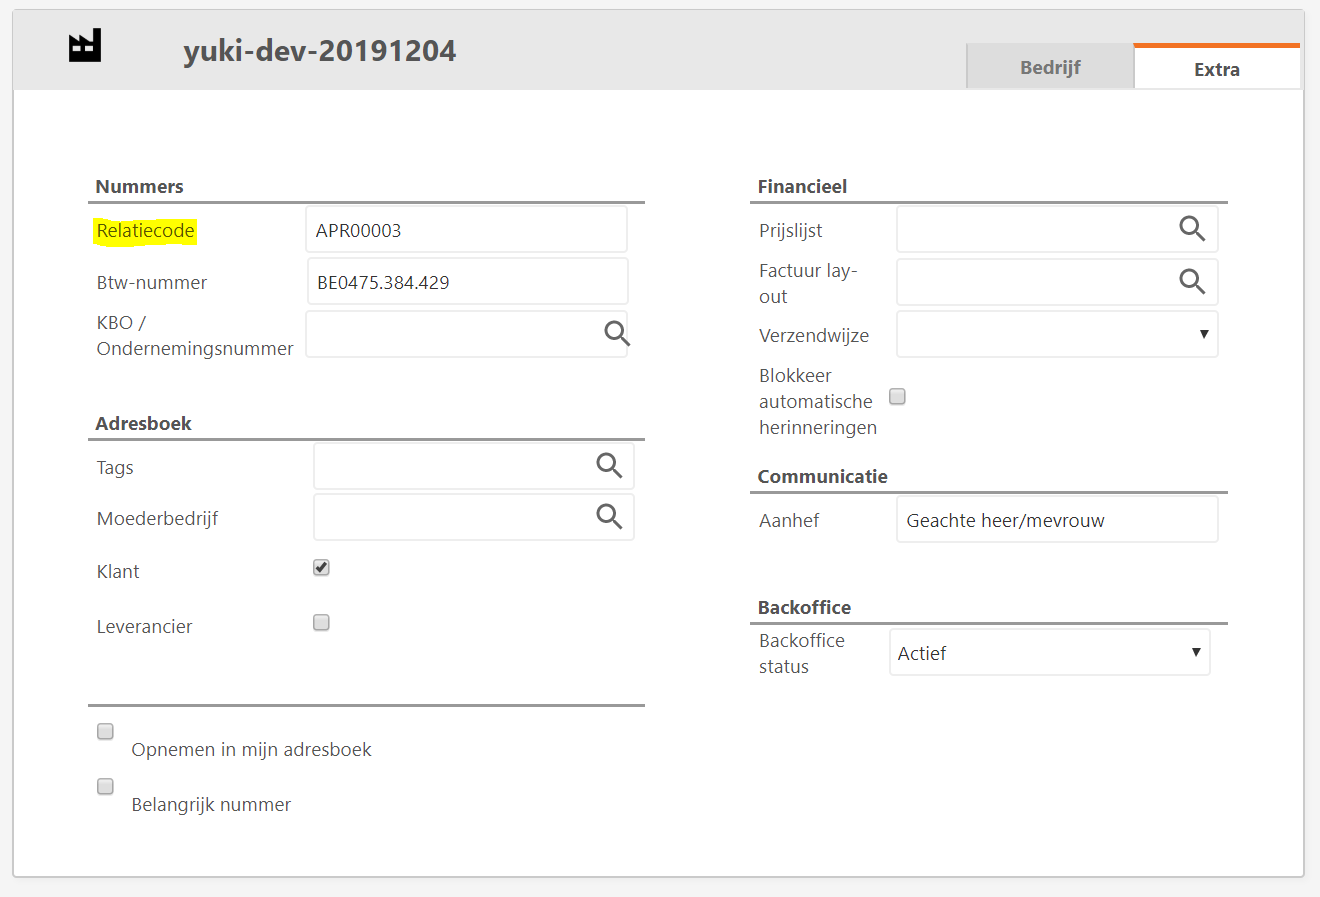The width and height of the screenshot is (1320, 897).
Task: Tick Blokkeer automatische herinneringen checkbox
Action: 897,397
